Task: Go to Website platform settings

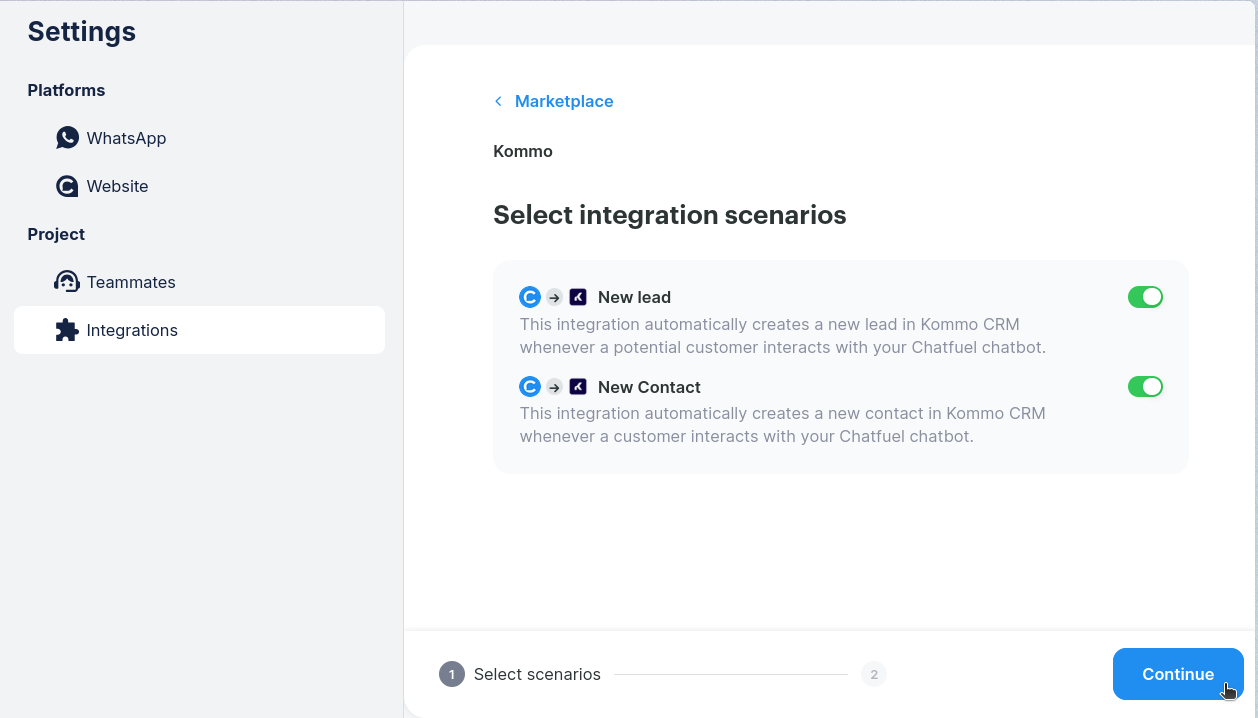Action: [x=117, y=186]
